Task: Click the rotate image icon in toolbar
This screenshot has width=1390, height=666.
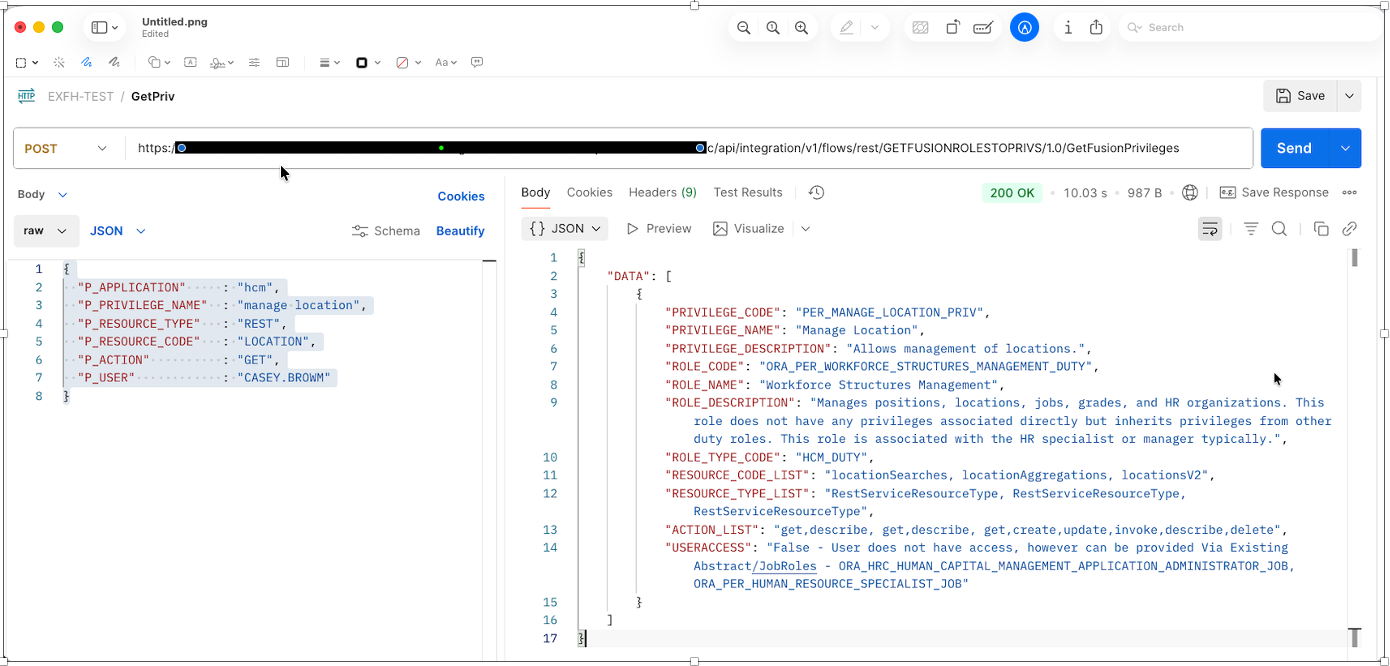Action: pyautogui.click(x=953, y=28)
